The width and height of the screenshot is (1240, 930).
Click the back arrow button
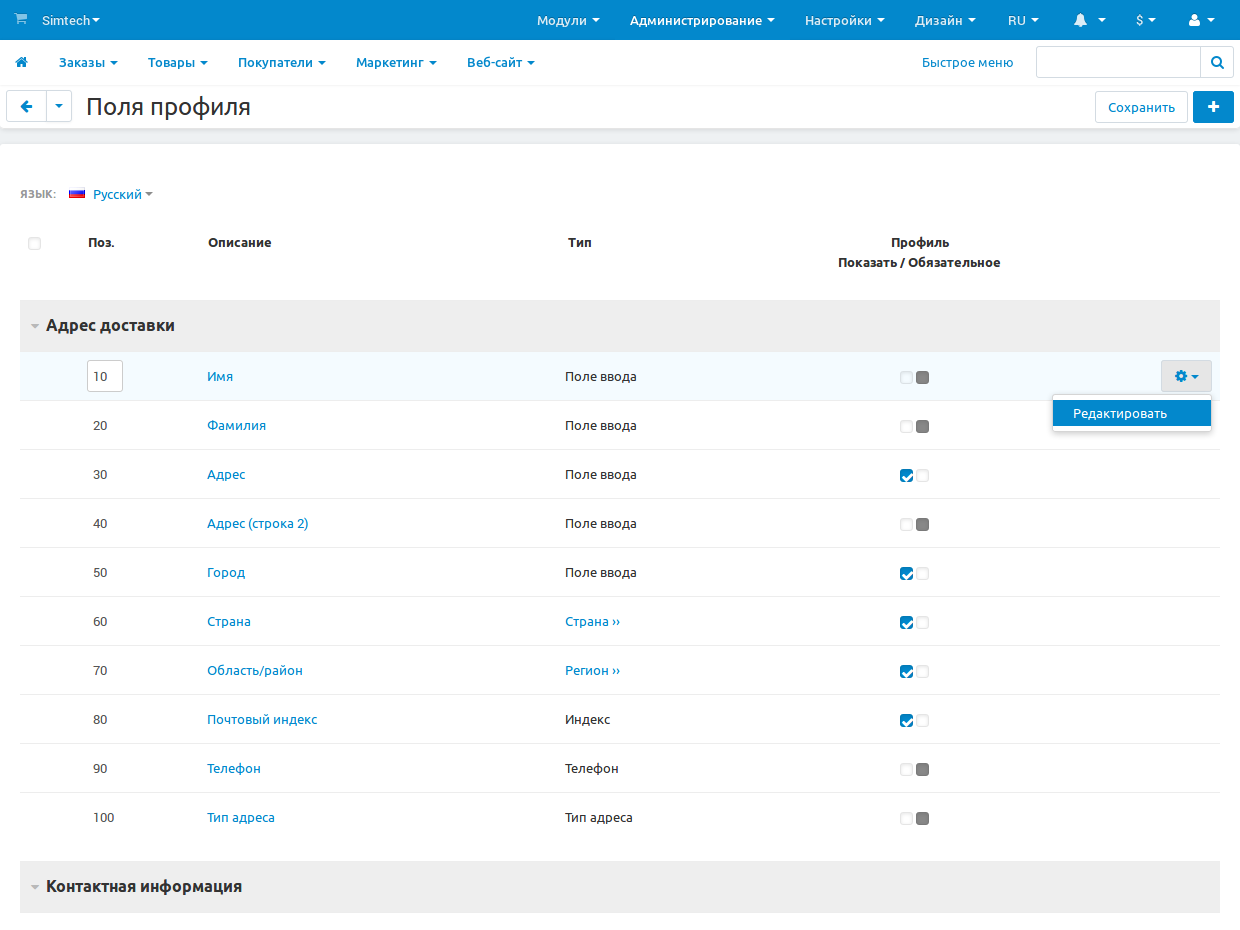pos(26,107)
